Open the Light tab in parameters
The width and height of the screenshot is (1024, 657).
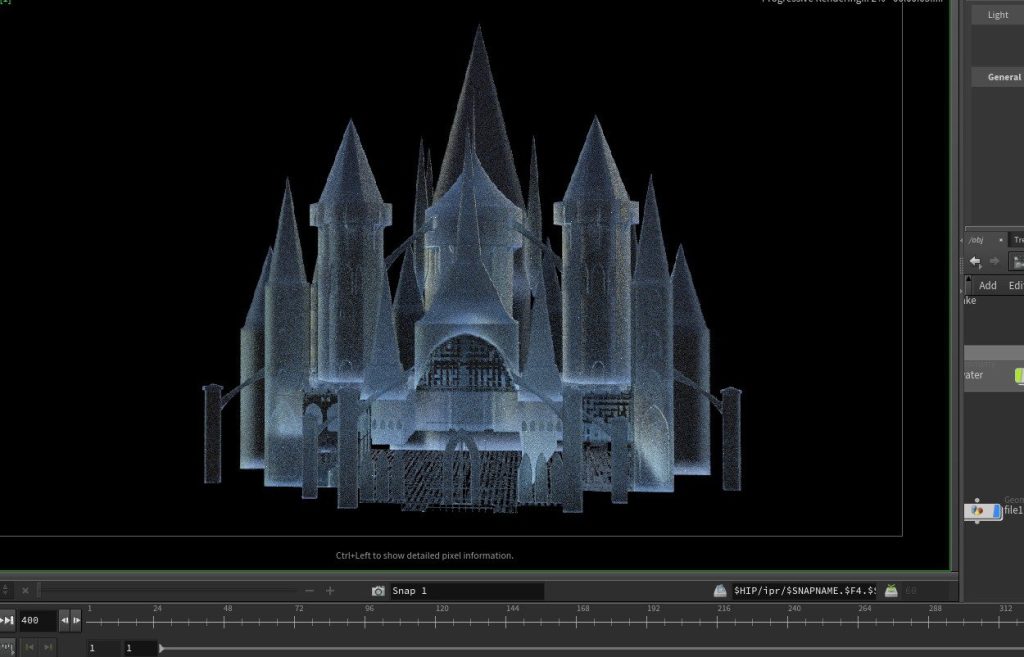pyautogui.click(x=997, y=15)
